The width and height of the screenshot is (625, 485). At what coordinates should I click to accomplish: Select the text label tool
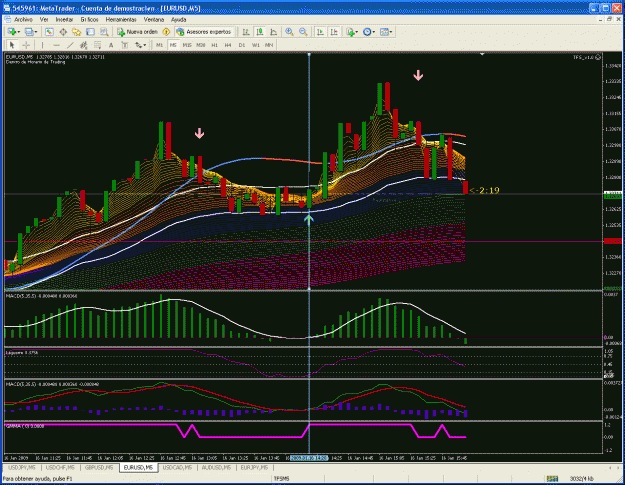click(x=125, y=45)
